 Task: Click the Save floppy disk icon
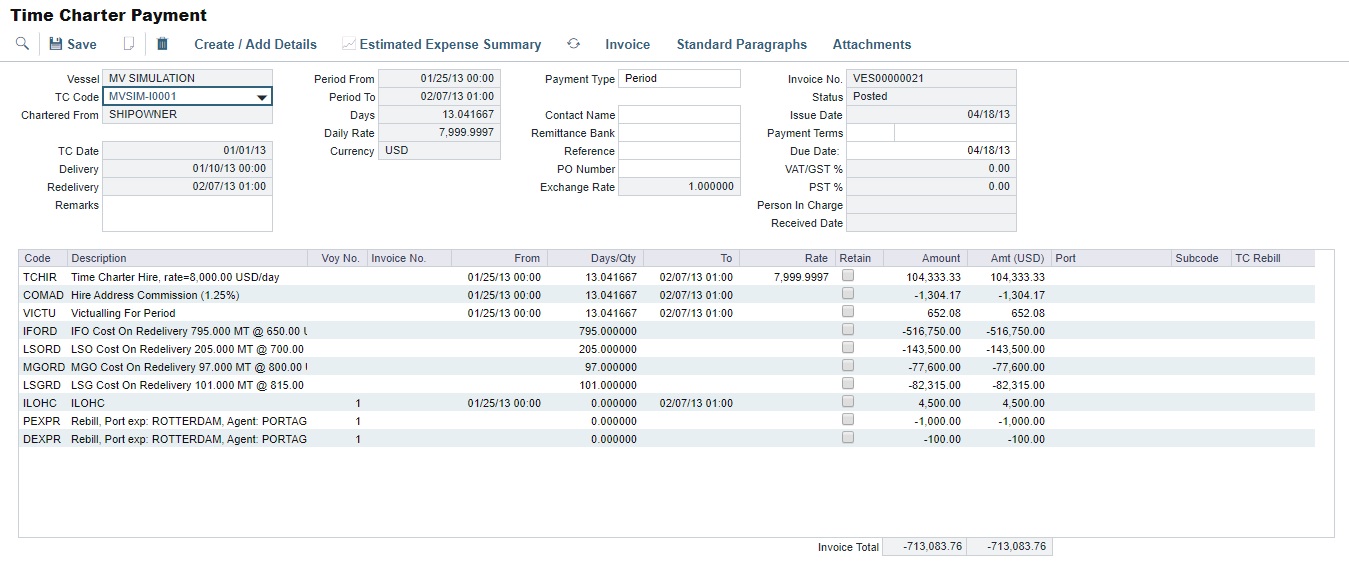point(57,44)
